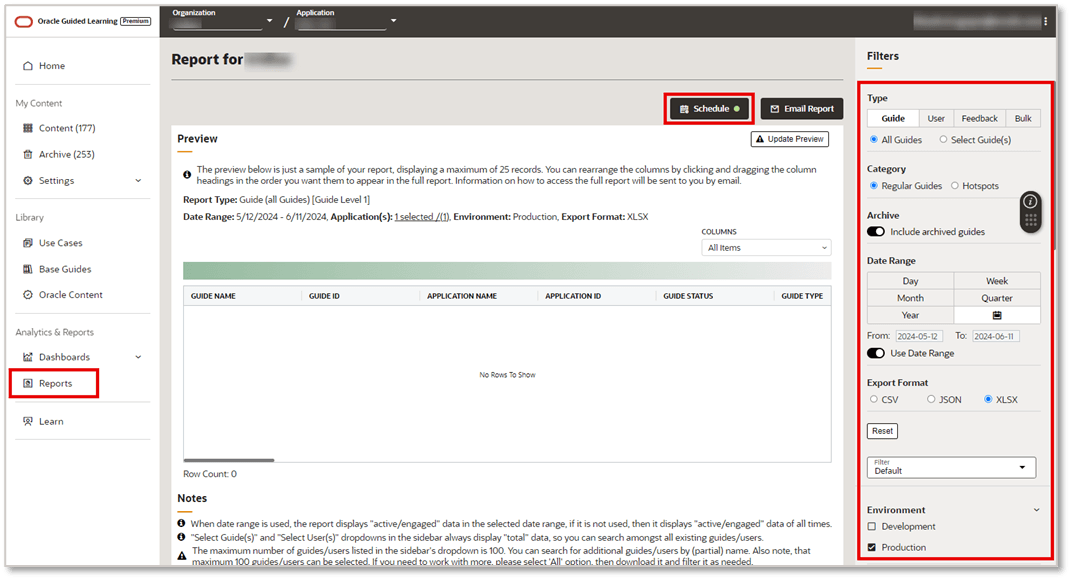This screenshot has width=1071, height=580.
Task: Click the '1 selected /(1)' applications link
Action: pos(421,217)
